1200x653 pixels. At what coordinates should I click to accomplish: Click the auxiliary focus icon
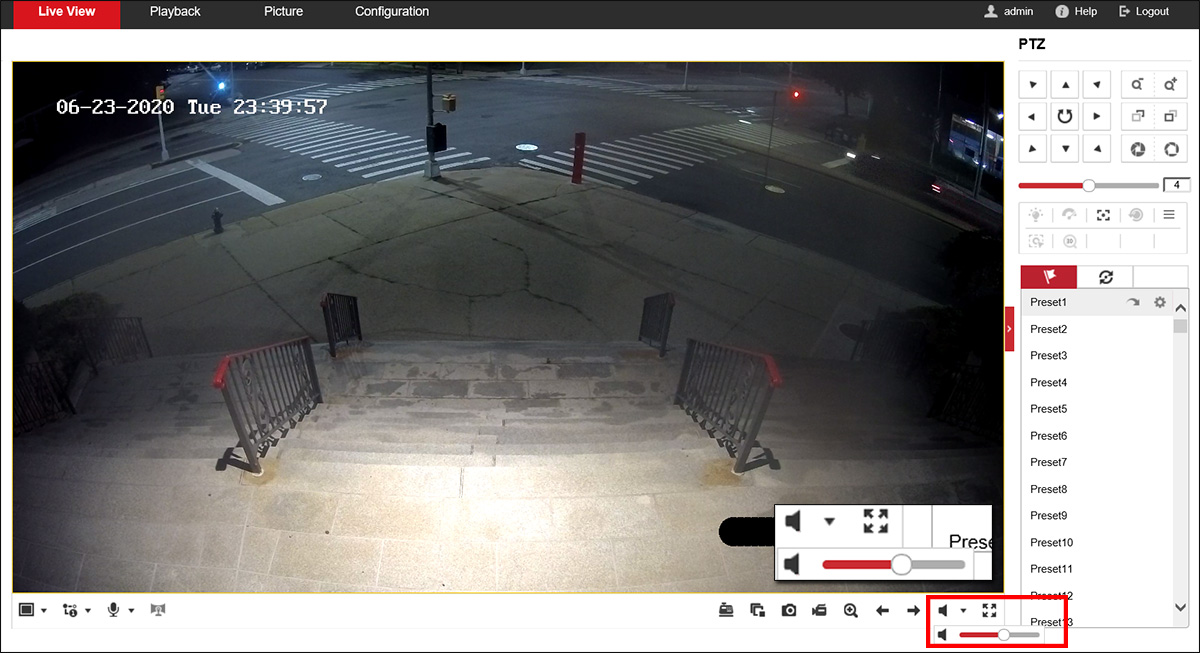point(1103,215)
